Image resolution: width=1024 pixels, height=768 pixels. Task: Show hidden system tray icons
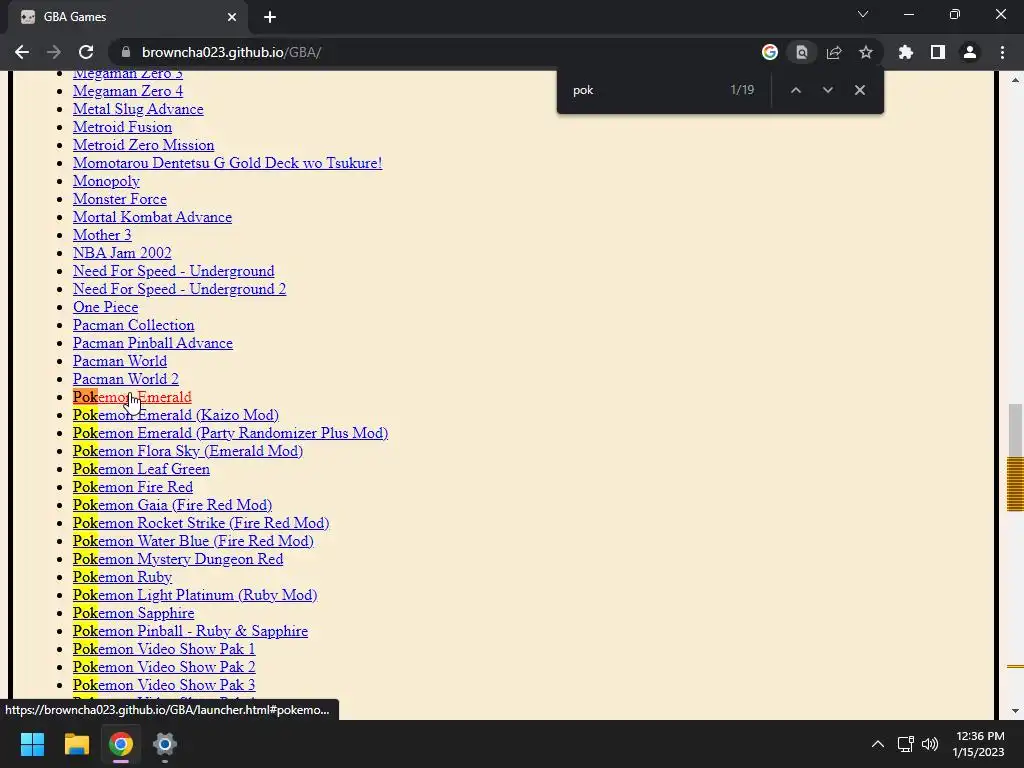(878, 744)
